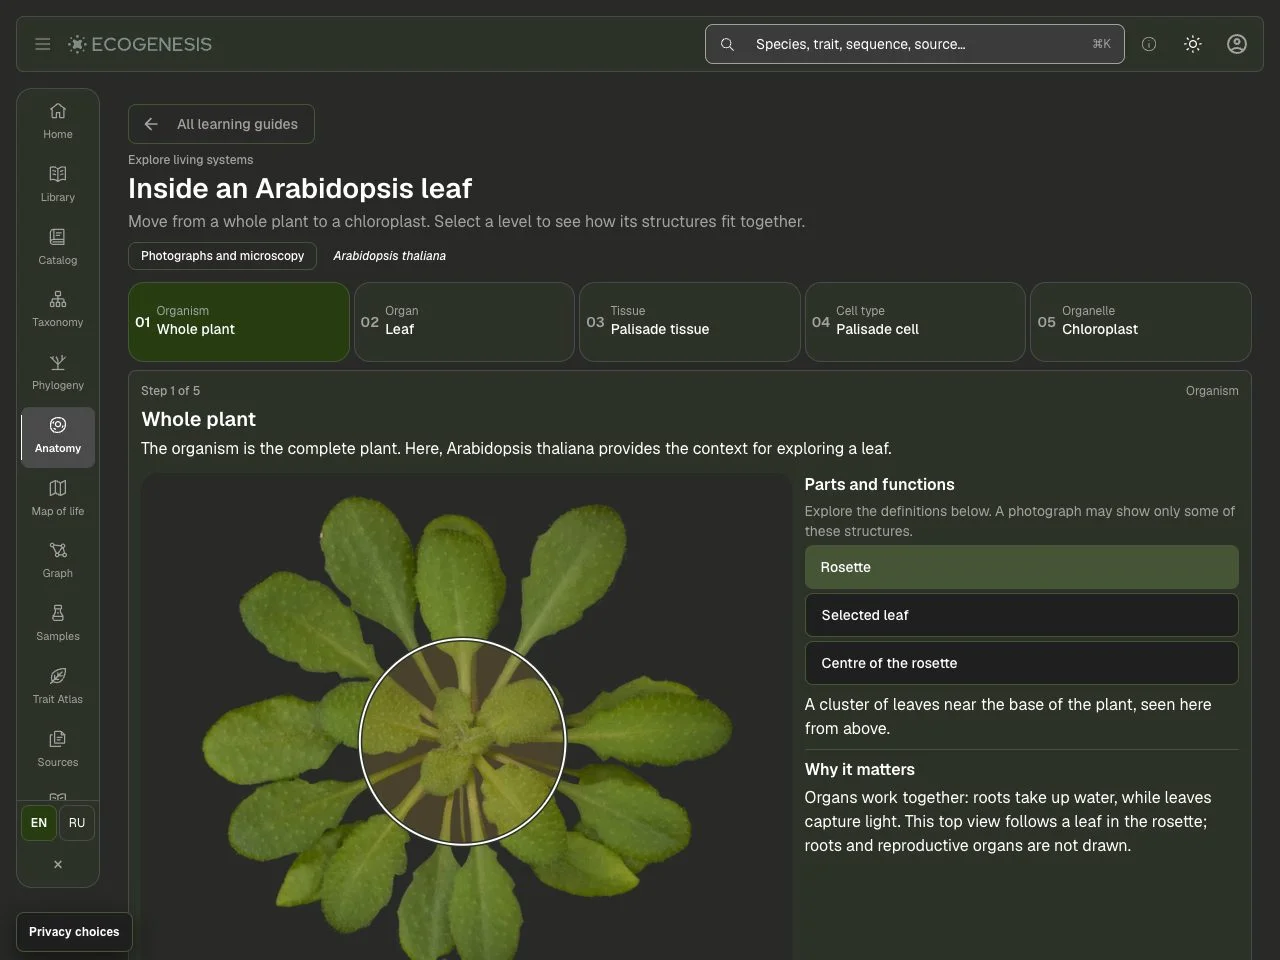Go to Home in sidebar

[x=58, y=121]
